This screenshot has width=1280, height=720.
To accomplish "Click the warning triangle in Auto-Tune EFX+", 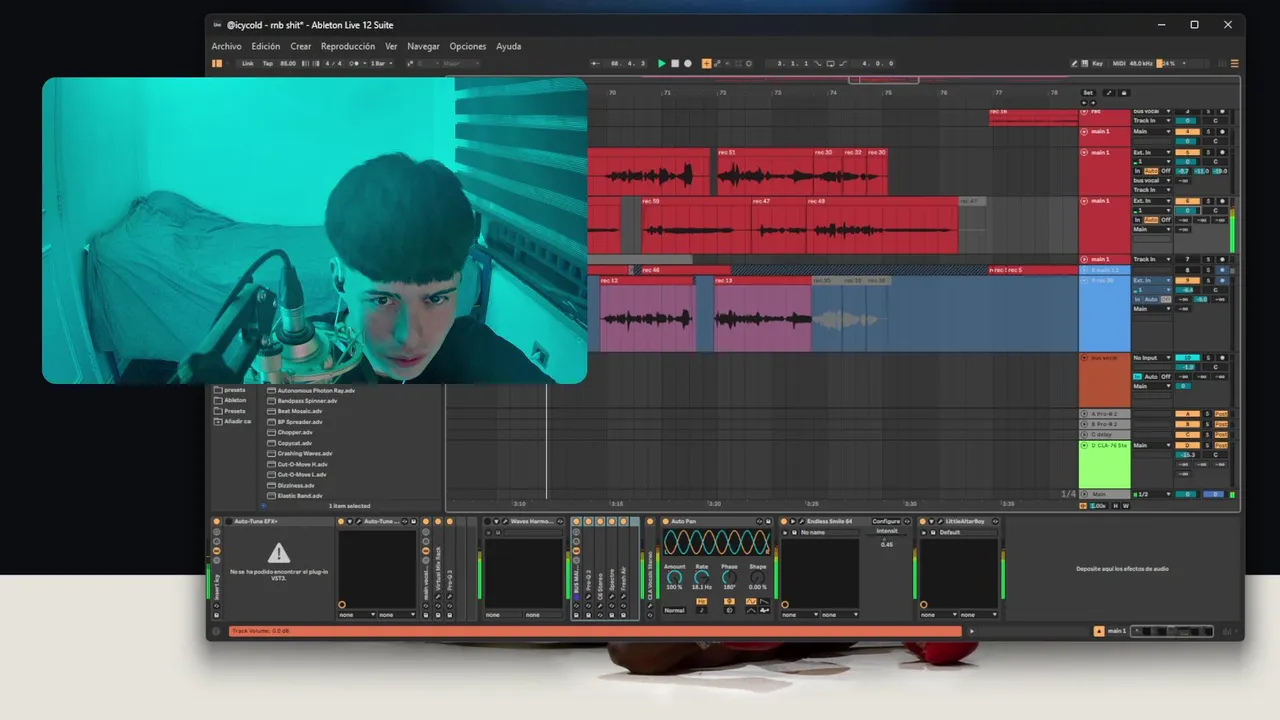I will [279, 553].
